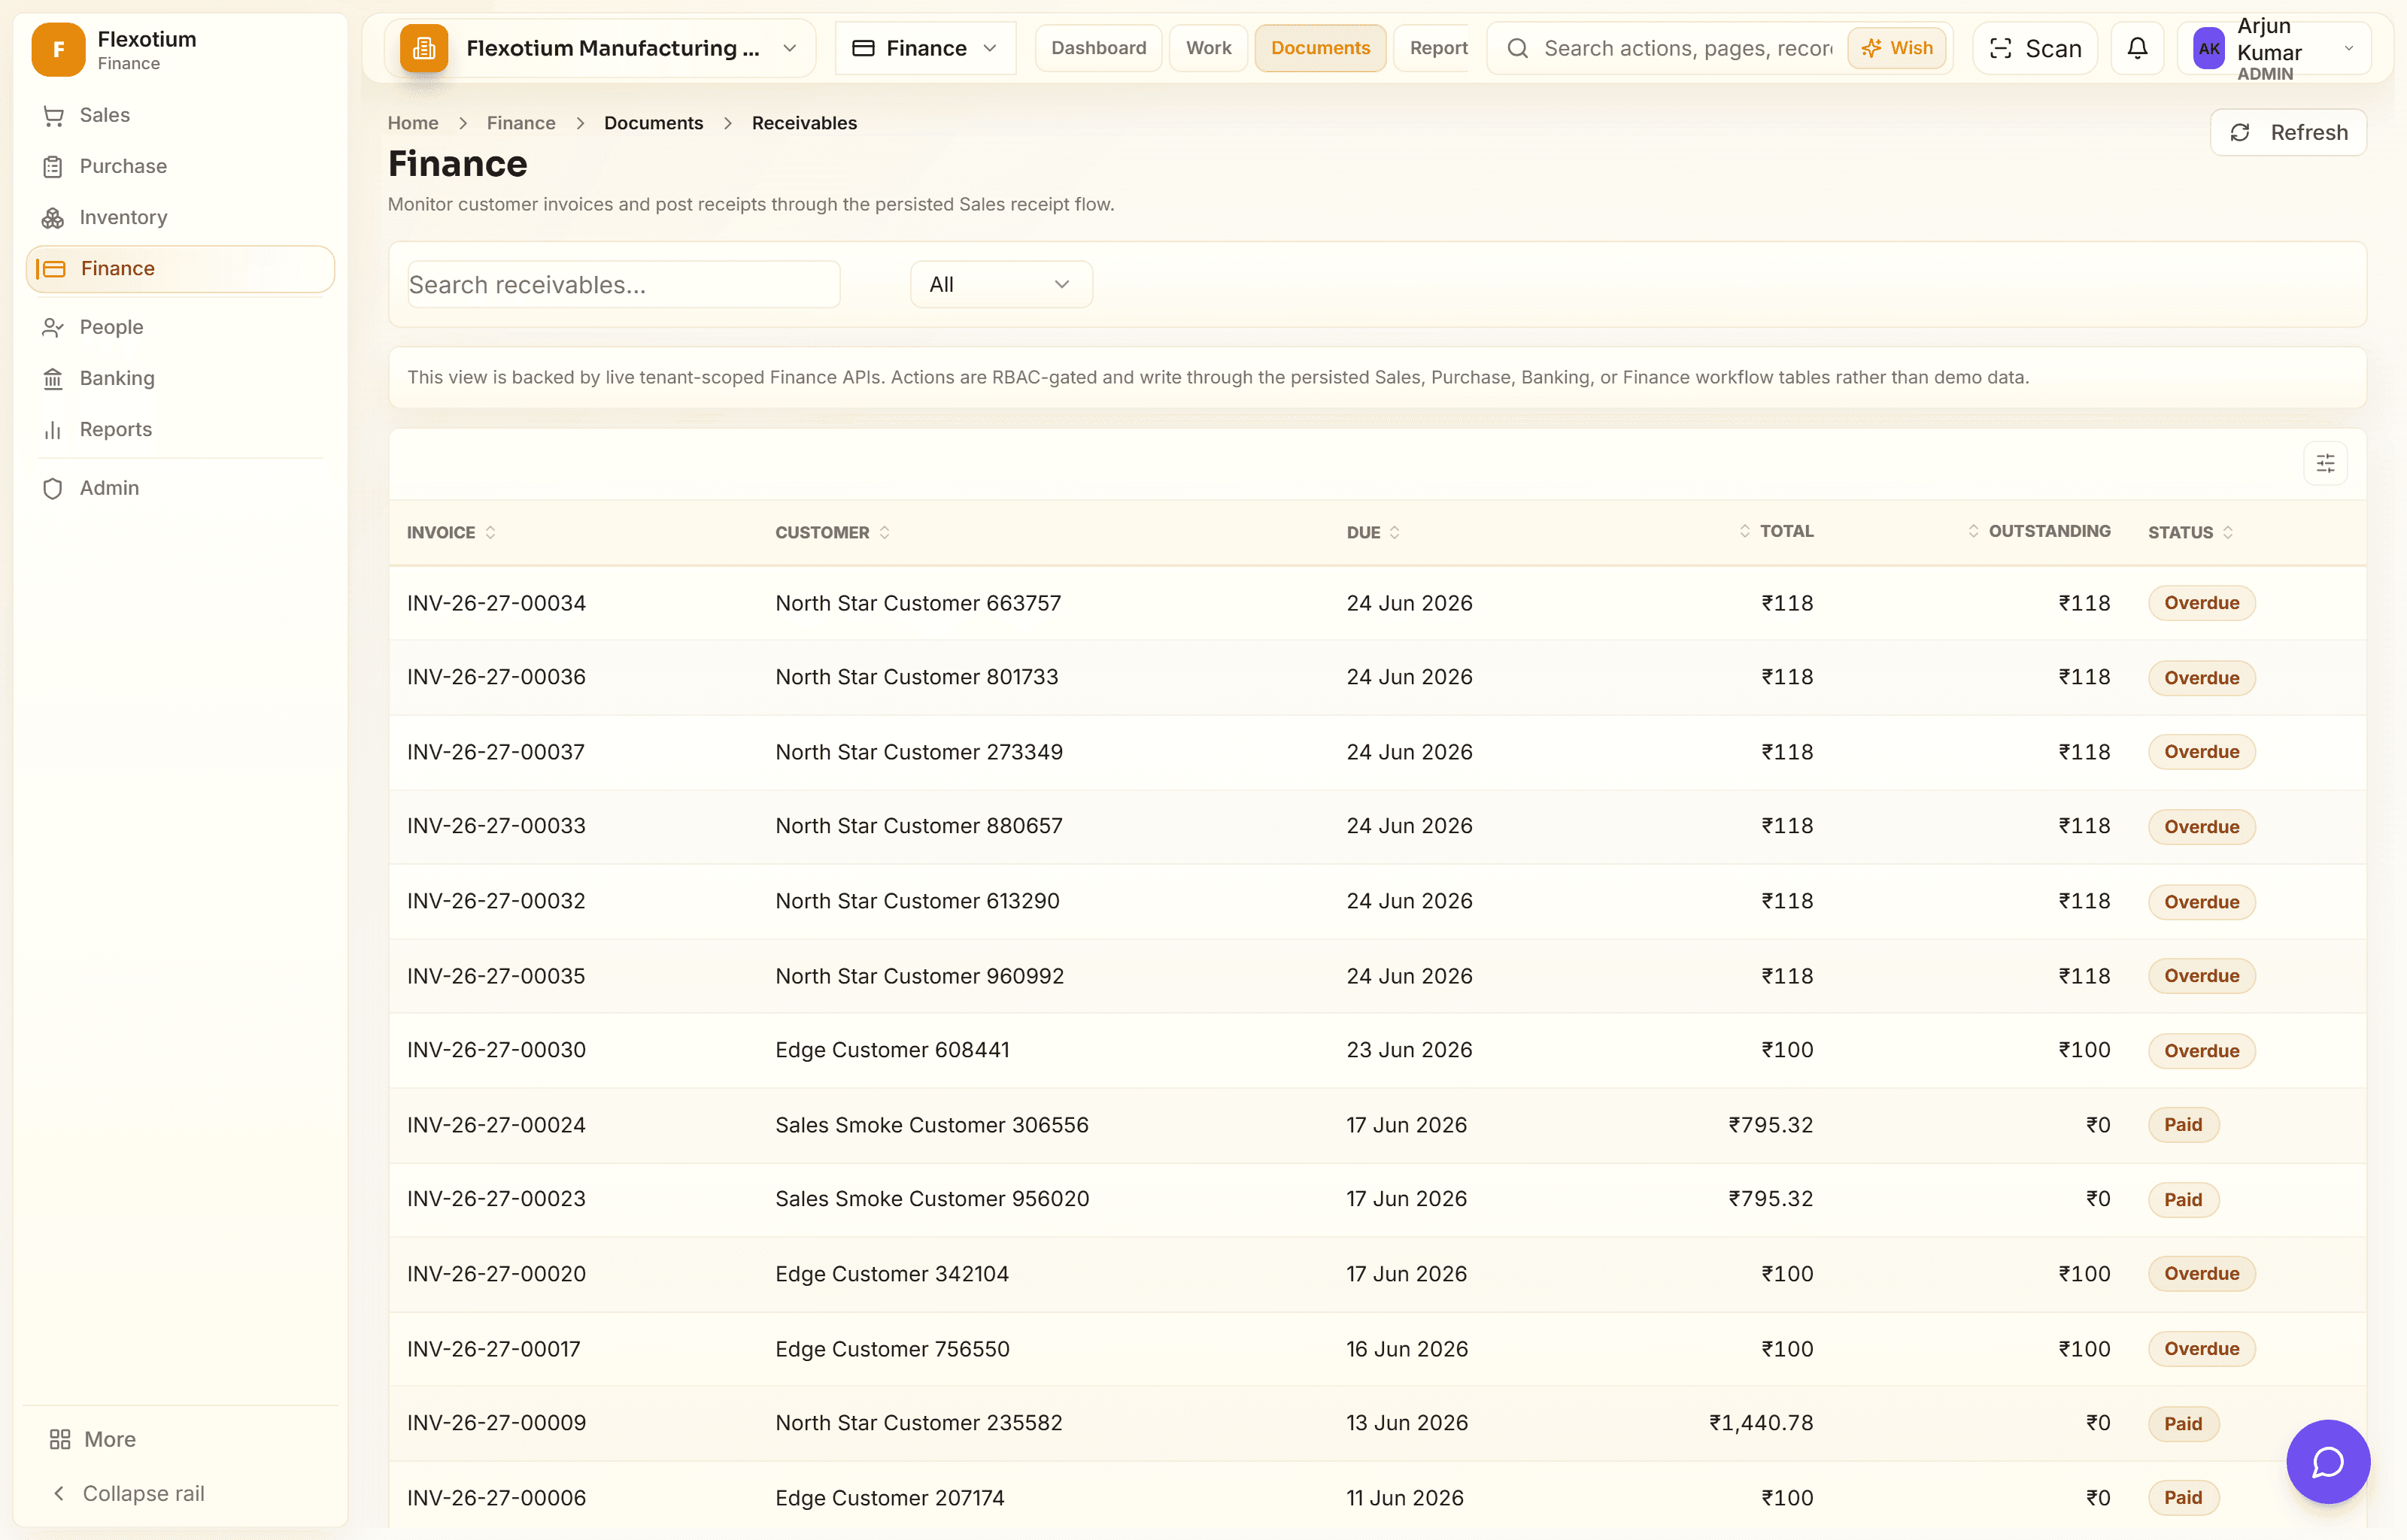Open Purchase in the sidebar
The image size is (2407, 1540).
click(x=180, y=166)
